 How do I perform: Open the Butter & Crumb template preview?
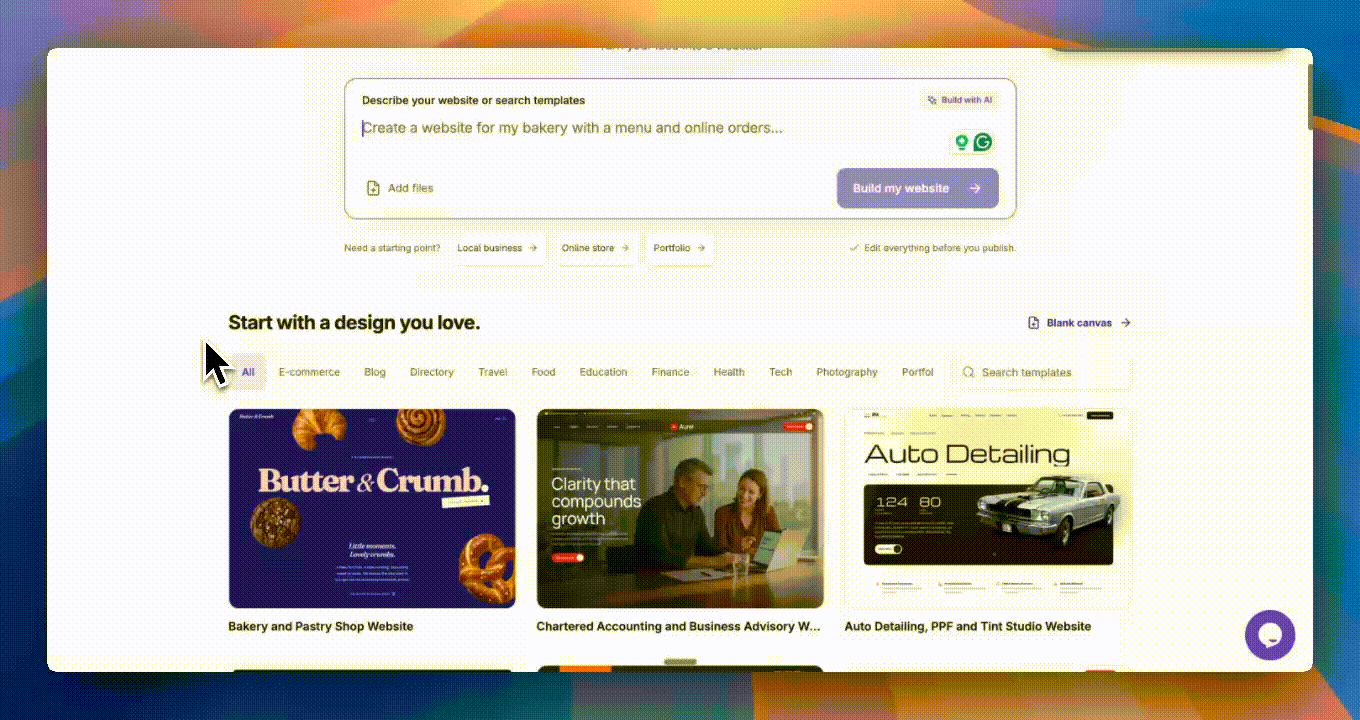372,508
